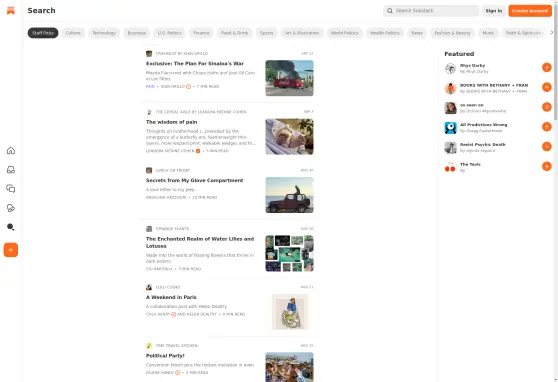Open the Inbox icon in sidebar
Screen dimensions: 558x382
coord(11,170)
